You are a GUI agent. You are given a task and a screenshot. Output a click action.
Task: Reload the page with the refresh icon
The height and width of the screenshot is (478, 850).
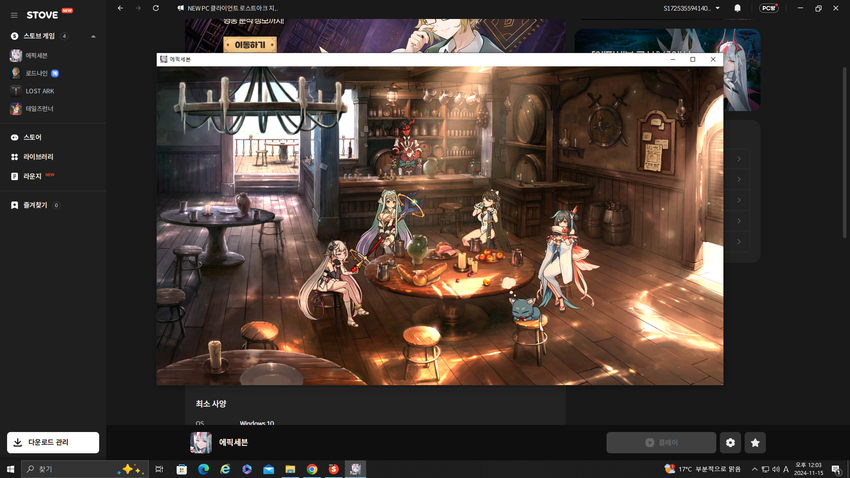(156, 8)
